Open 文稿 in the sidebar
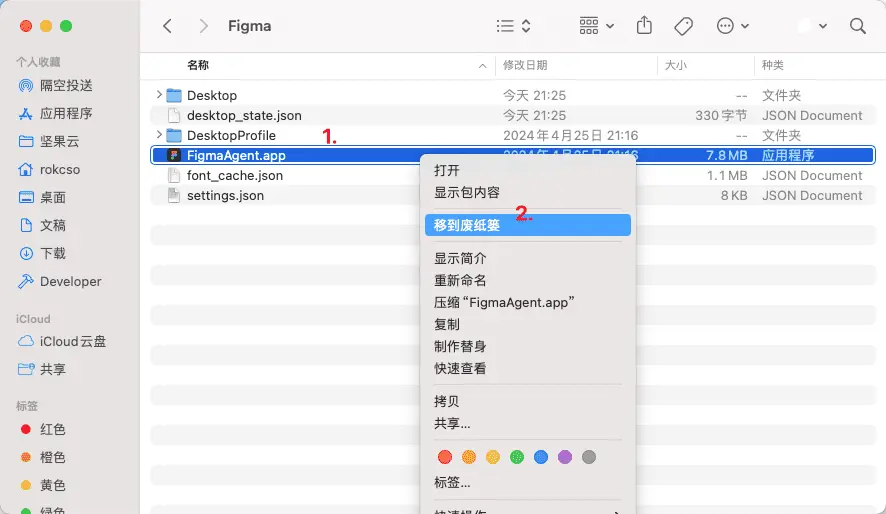This screenshot has width=886, height=514. click(42, 225)
